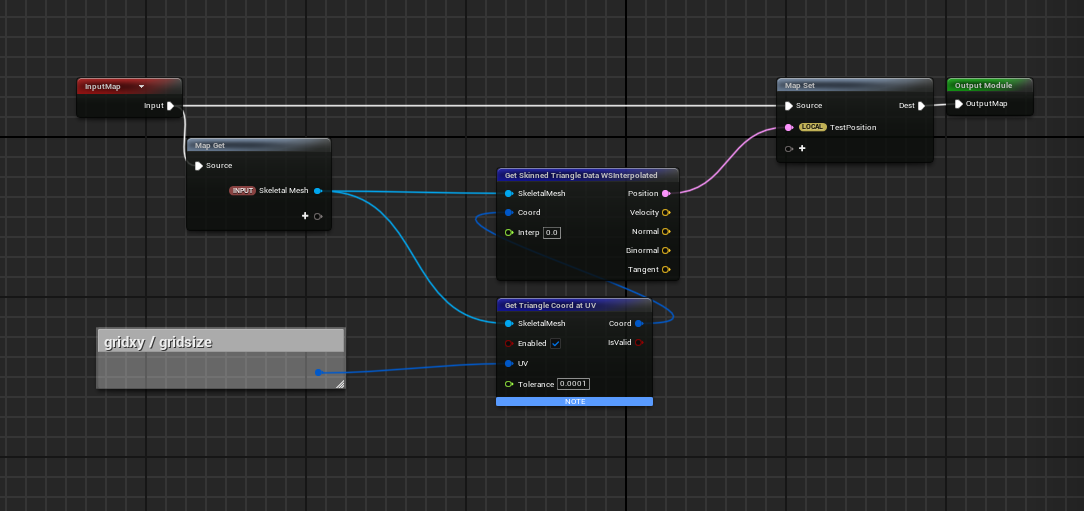The width and height of the screenshot is (1084, 511).
Task: Click the Skeletal Mesh output pin on Map Get
Action: pos(317,191)
